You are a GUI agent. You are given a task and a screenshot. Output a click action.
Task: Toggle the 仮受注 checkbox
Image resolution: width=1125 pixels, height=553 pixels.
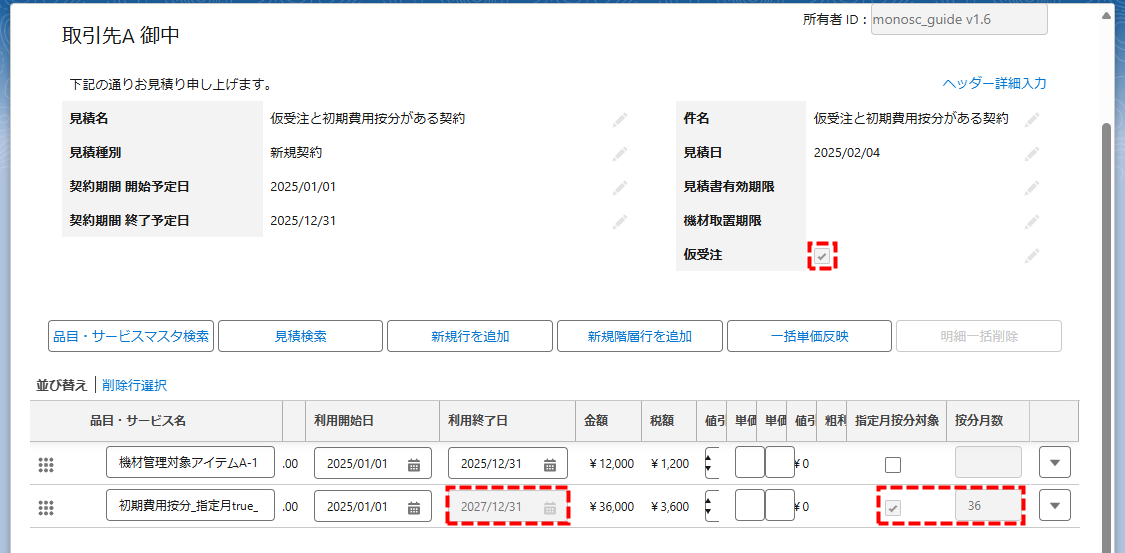pyautogui.click(x=821, y=256)
